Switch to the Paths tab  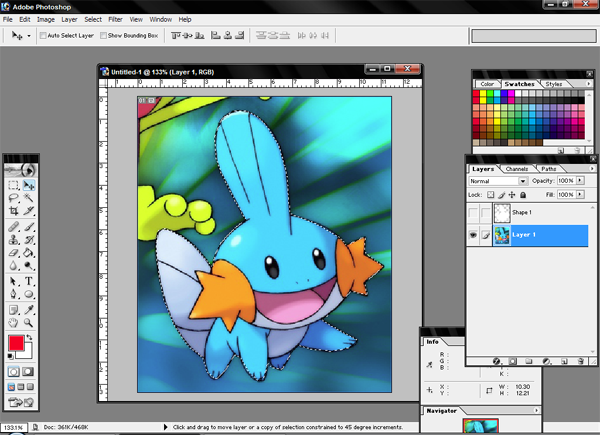548,169
